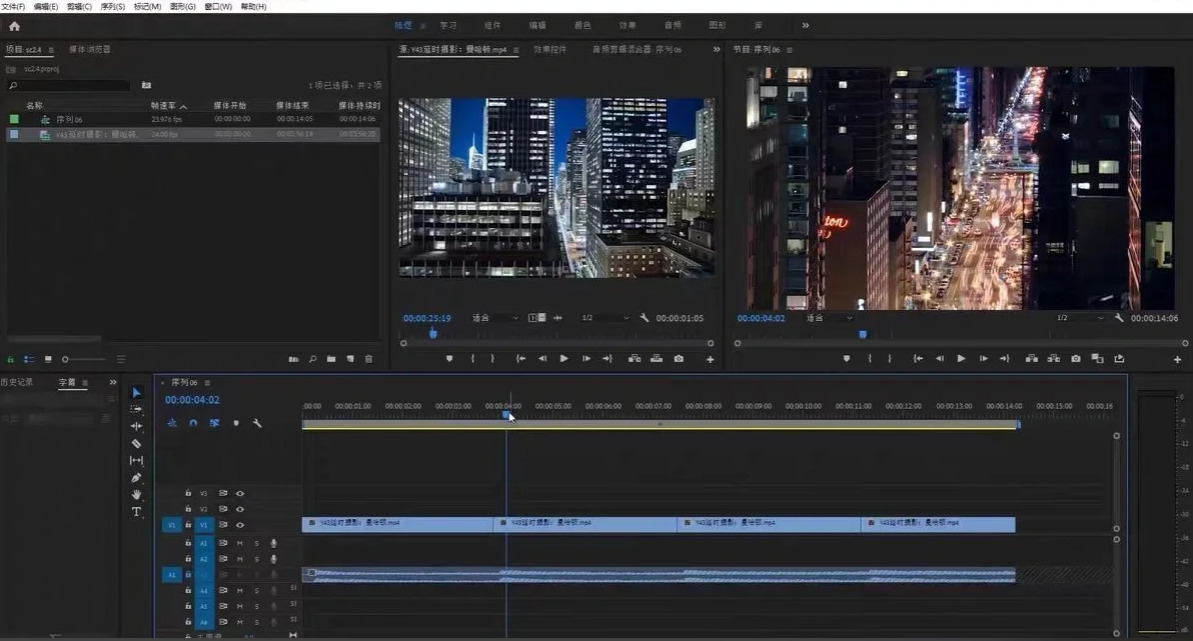Toggle snap in the timeline
The image size is (1193, 641).
coord(193,423)
